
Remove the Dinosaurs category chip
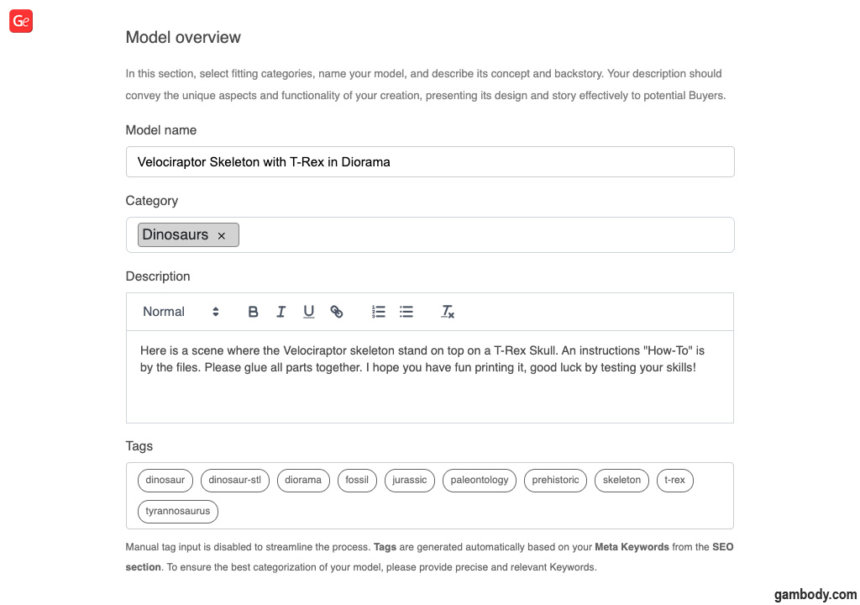point(222,234)
